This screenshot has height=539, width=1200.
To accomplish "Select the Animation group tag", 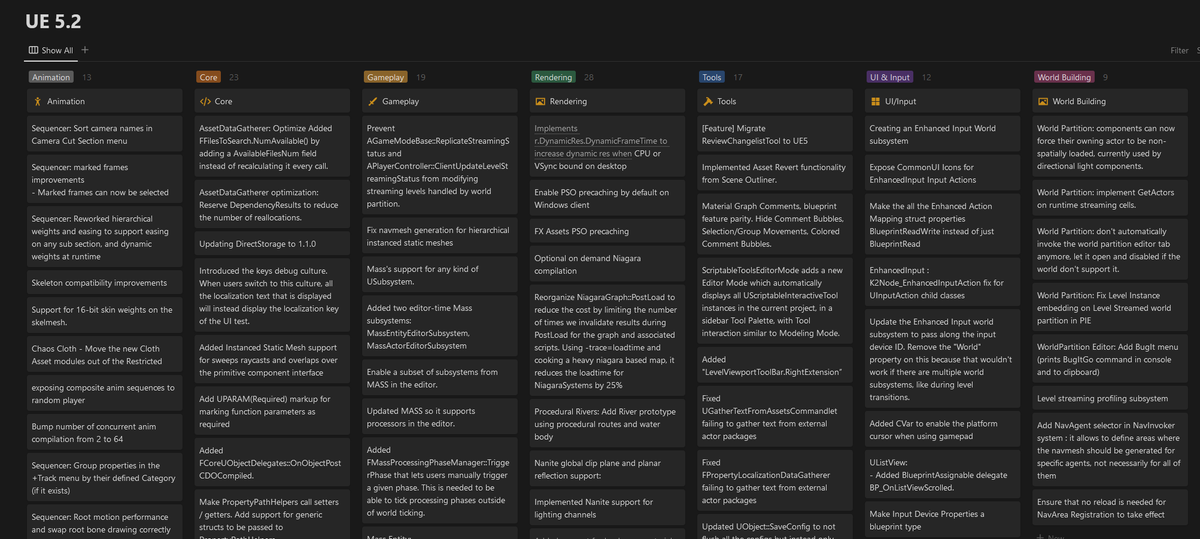I will (x=51, y=77).
